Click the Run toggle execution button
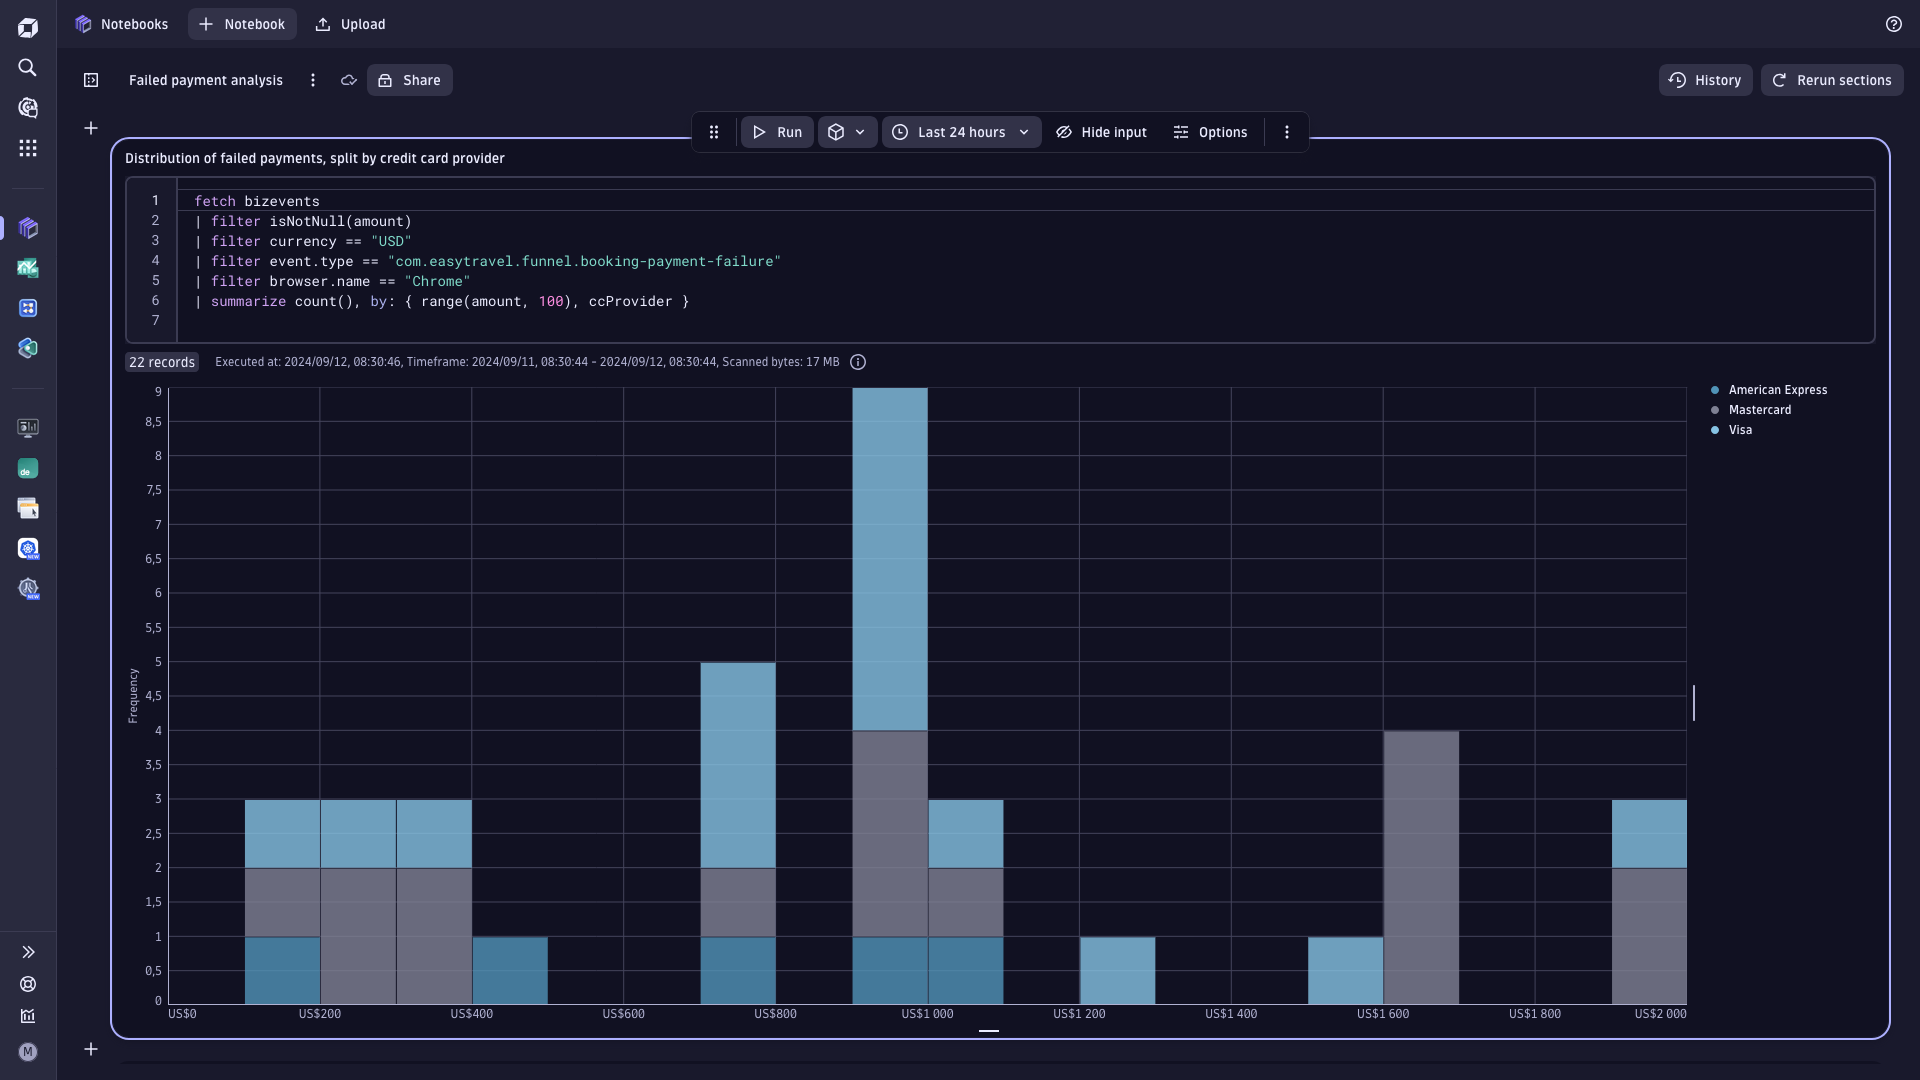Viewport: 1920px width, 1080px height. (777, 133)
